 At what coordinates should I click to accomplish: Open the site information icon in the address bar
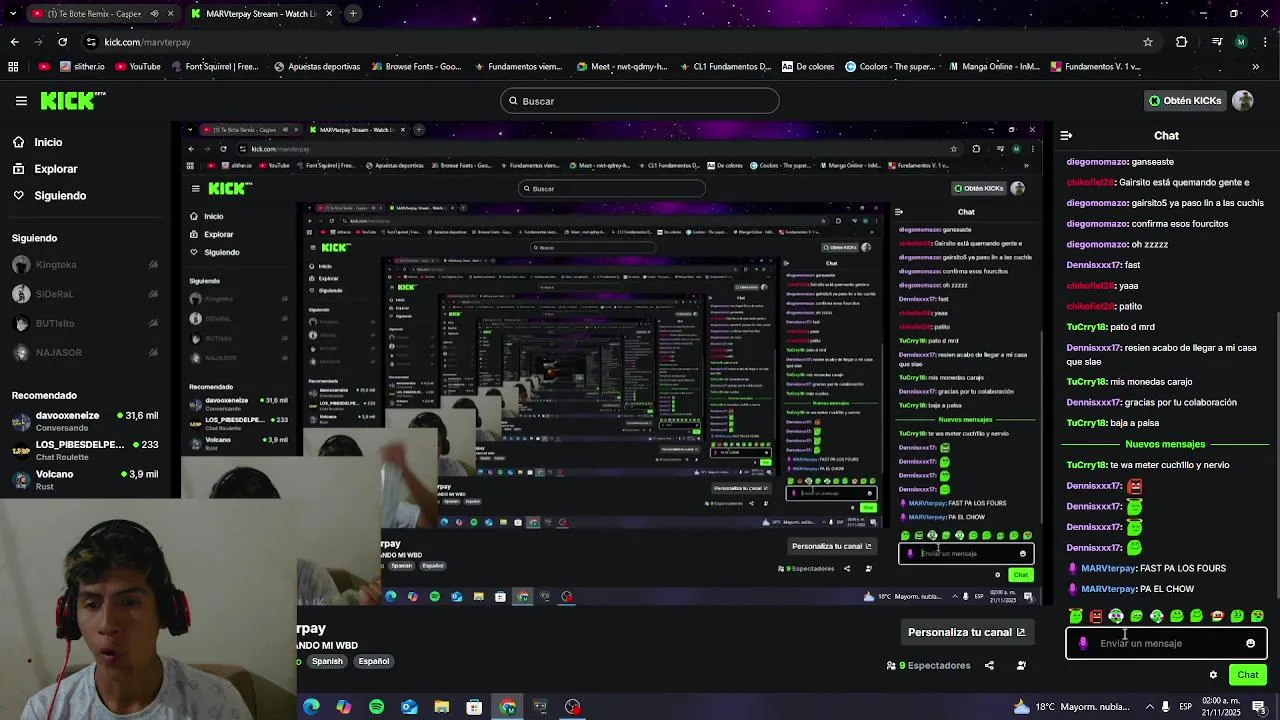[x=91, y=42]
